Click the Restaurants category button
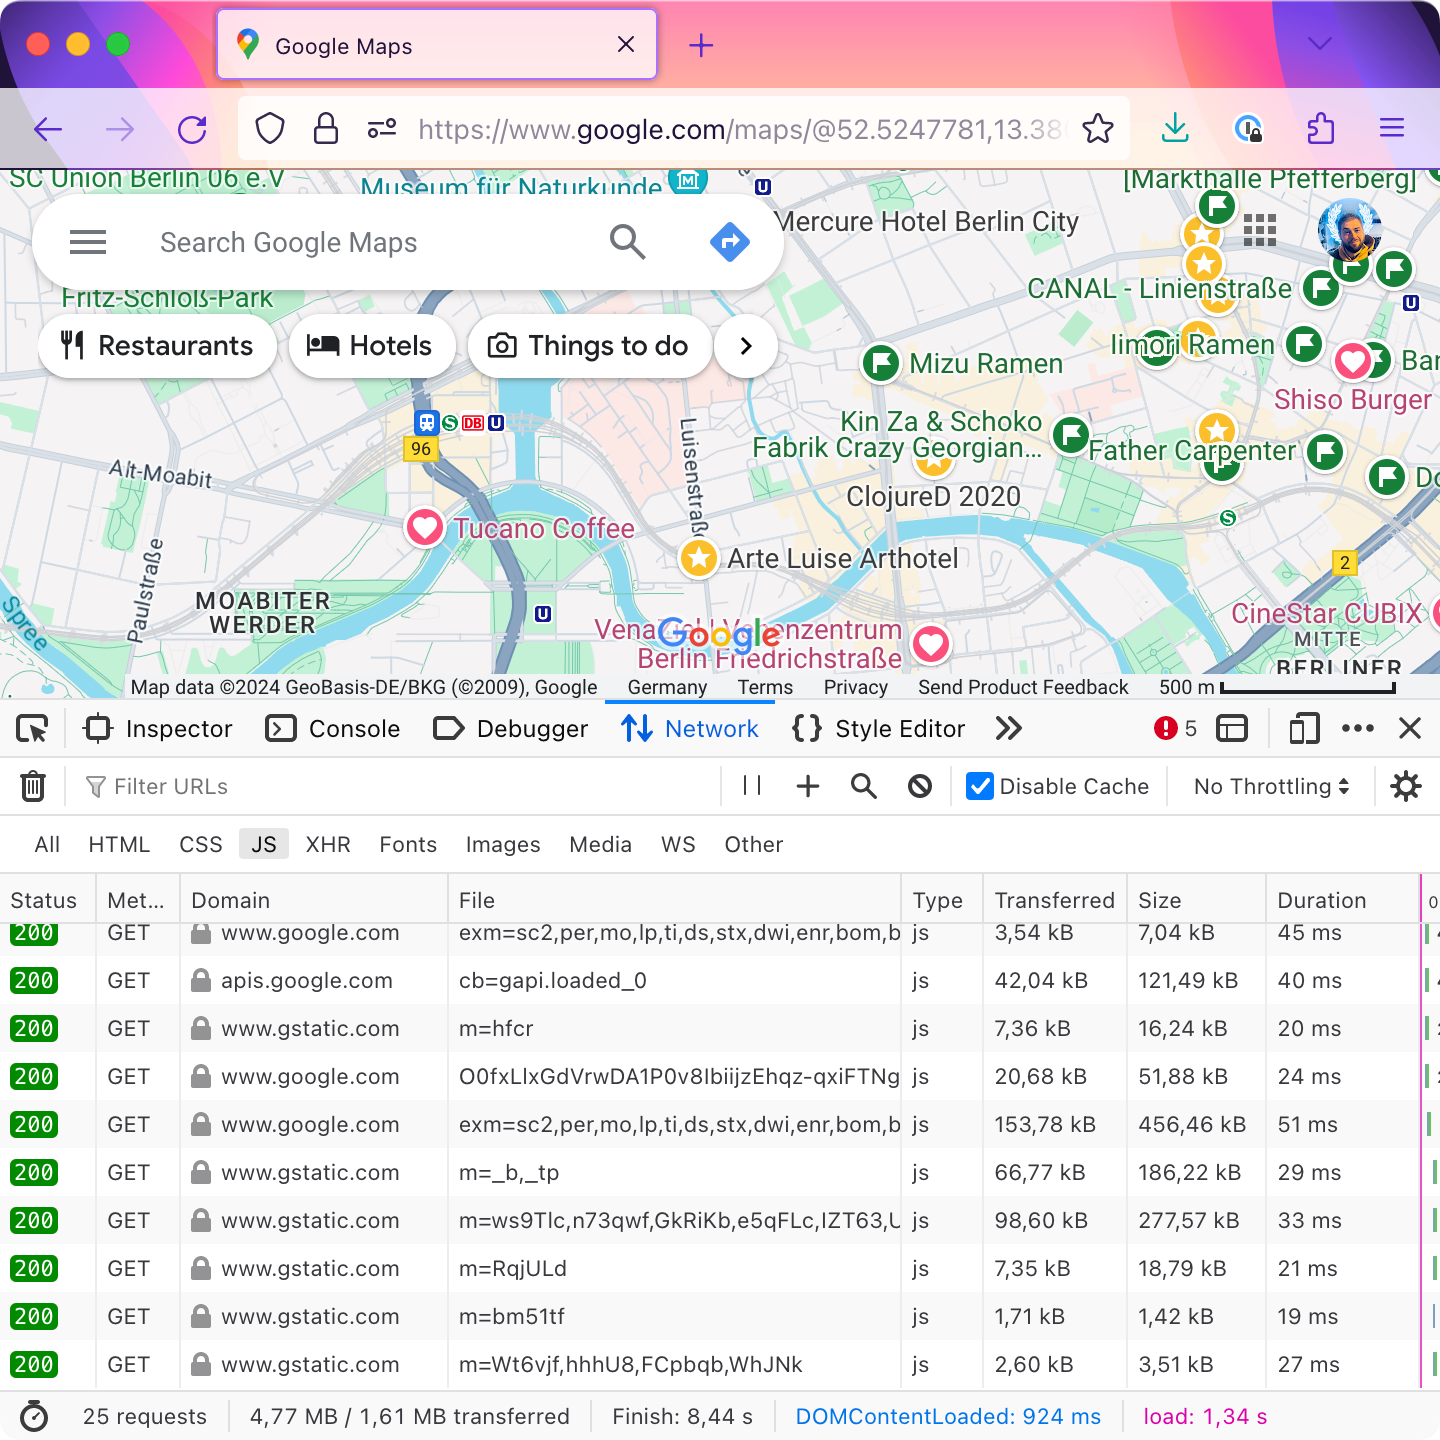This screenshot has width=1440, height=1440. coord(157,346)
